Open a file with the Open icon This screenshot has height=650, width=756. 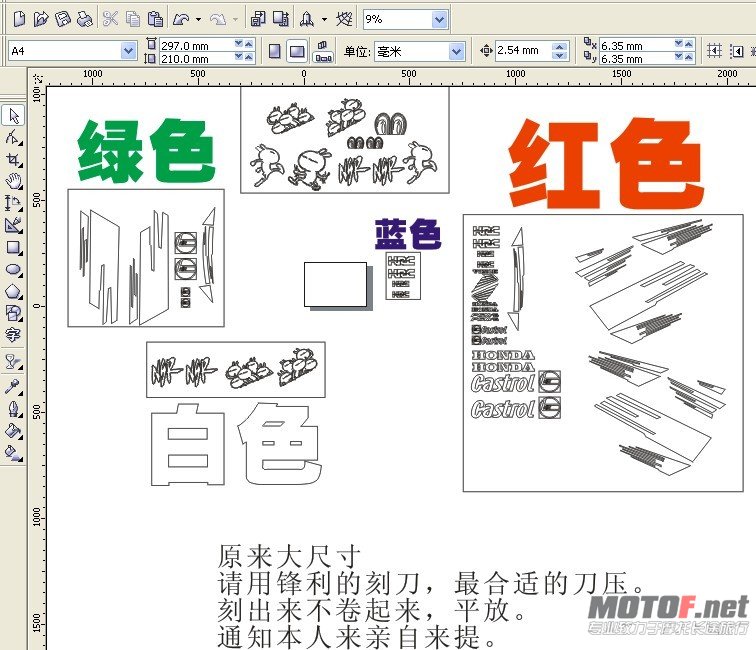[41, 19]
